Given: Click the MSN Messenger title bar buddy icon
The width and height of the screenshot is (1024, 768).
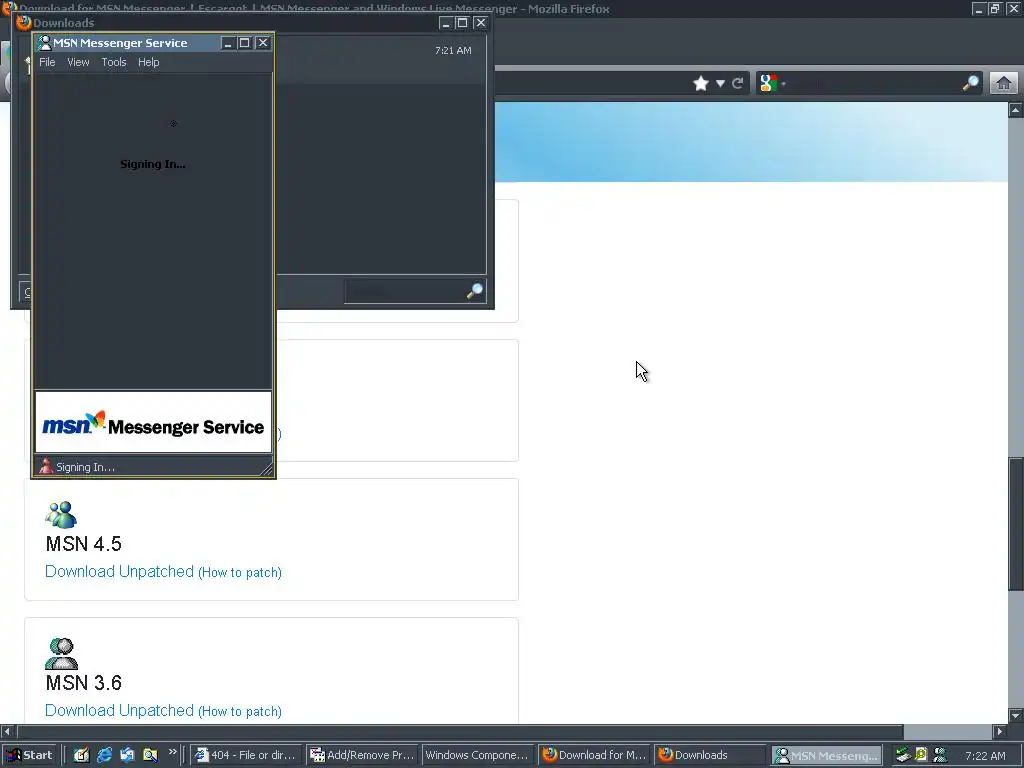Looking at the screenshot, I should pos(44,43).
